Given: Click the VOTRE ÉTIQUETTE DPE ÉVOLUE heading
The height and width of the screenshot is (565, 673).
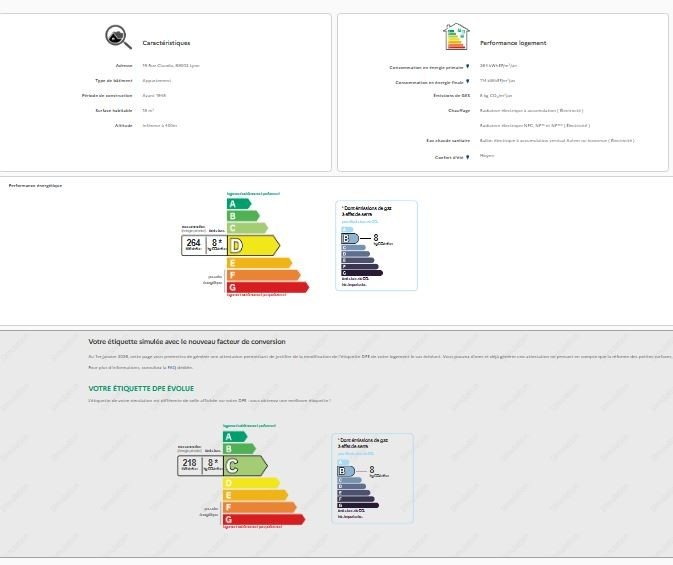Looking at the screenshot, I should 141,388.
